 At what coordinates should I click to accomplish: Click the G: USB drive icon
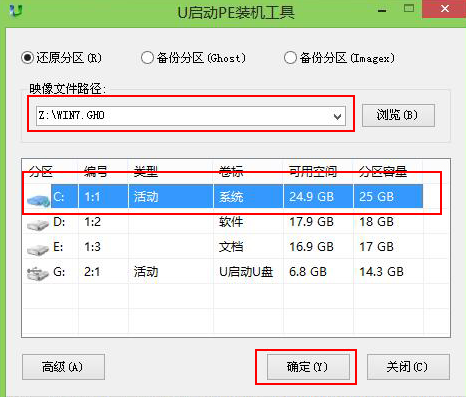tap(38, 274)
